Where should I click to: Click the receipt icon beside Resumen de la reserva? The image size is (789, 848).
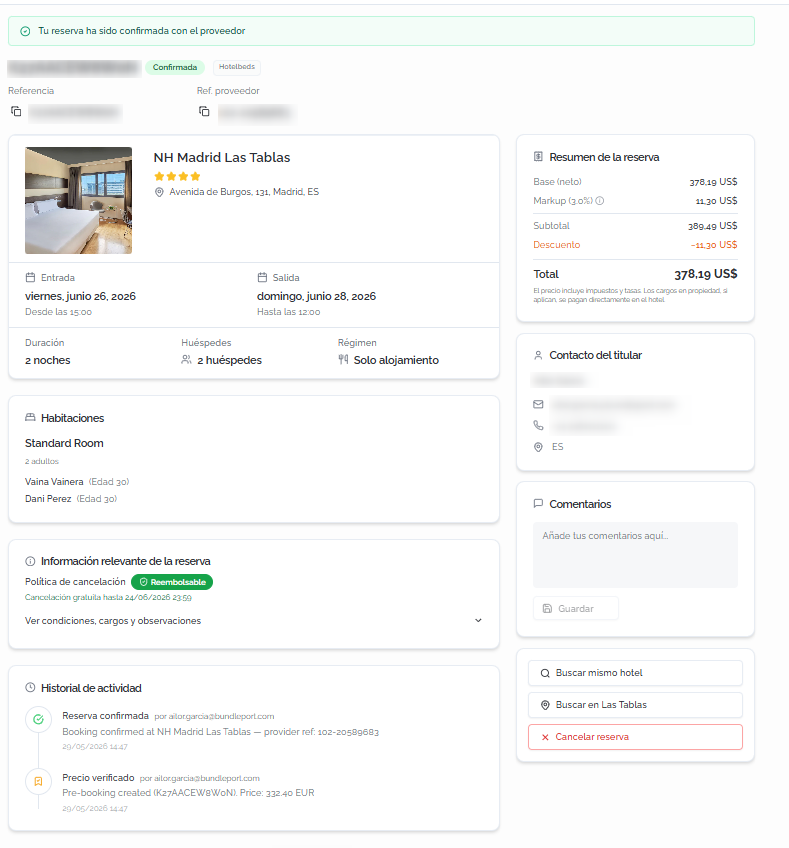(538, 157)
